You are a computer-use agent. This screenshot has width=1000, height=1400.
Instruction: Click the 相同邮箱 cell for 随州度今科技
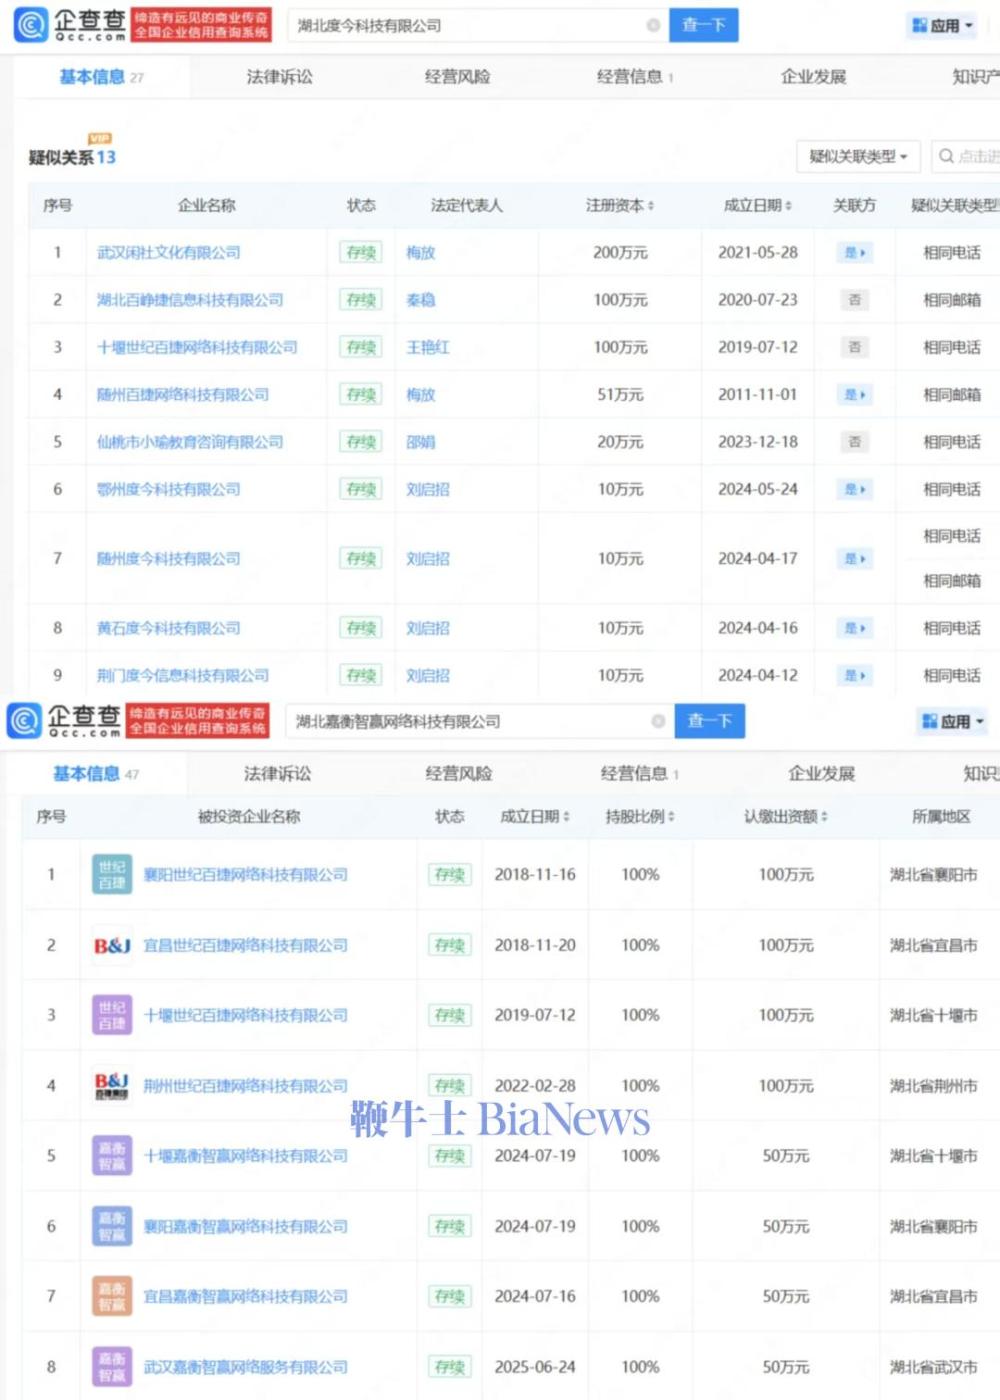tap(952, 581)
